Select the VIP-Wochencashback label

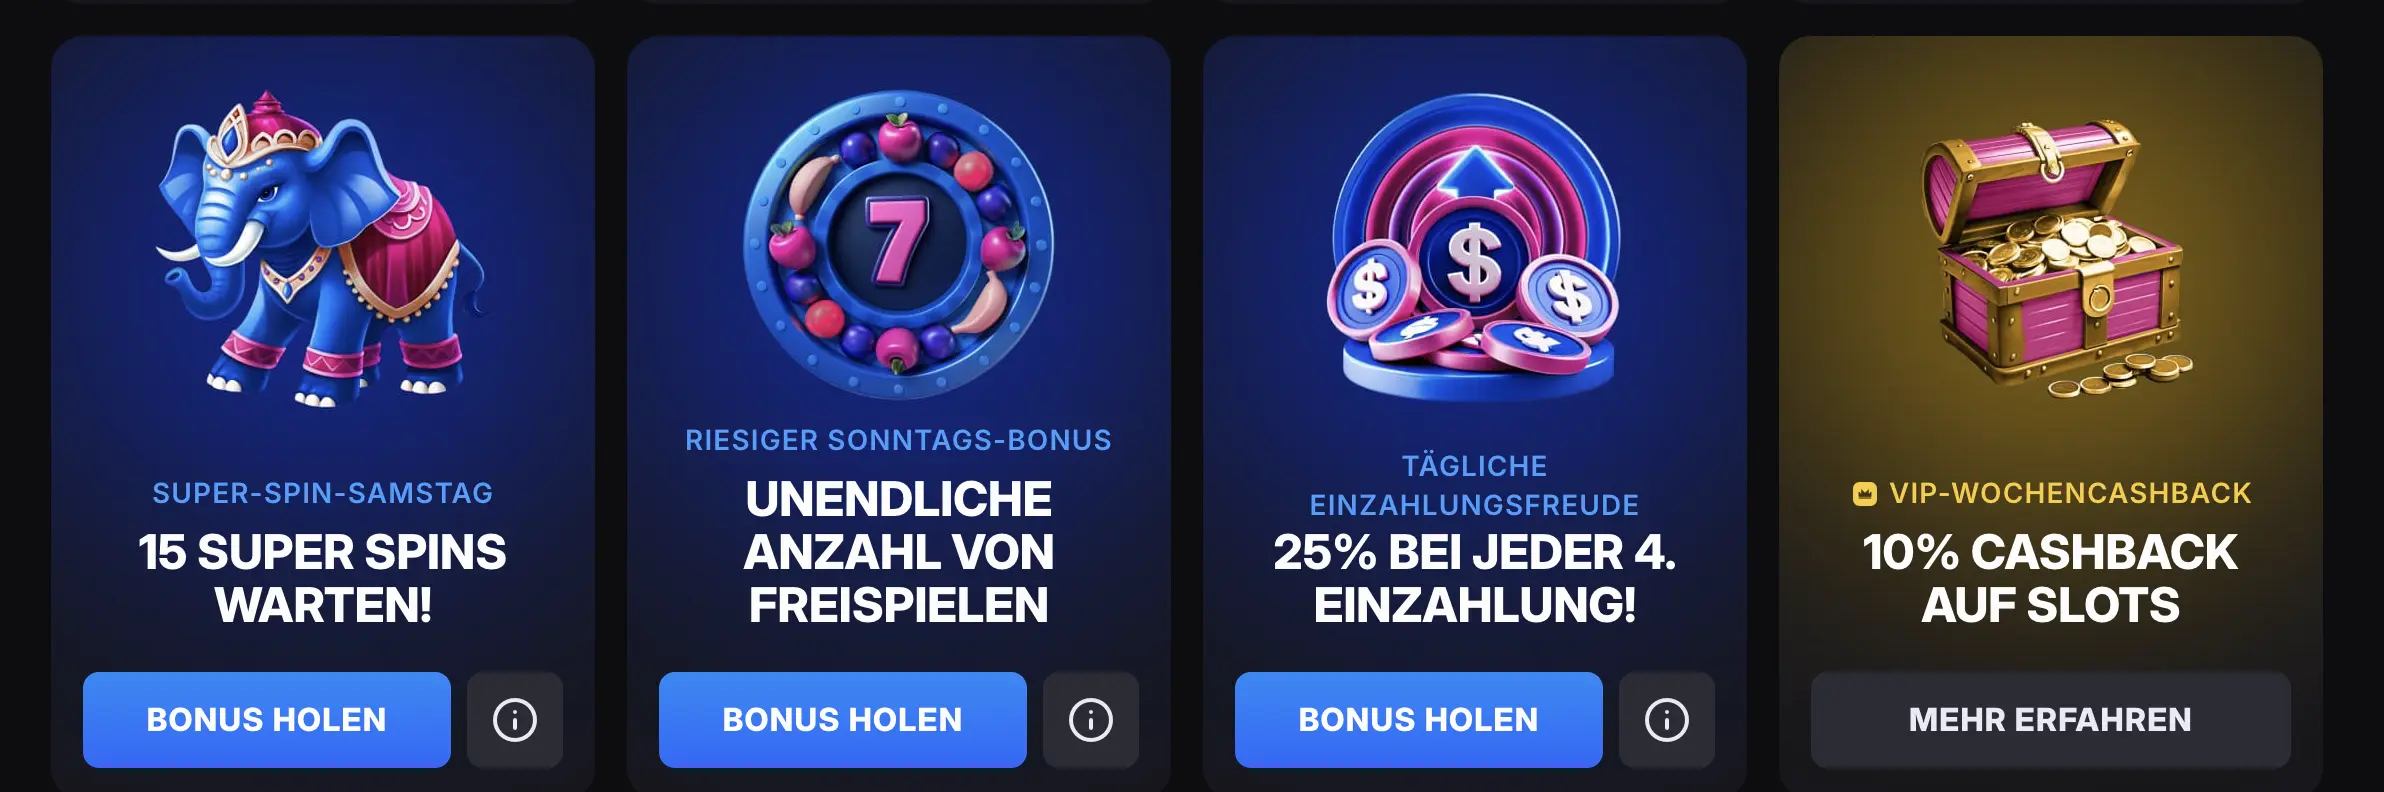point(2070,493)
